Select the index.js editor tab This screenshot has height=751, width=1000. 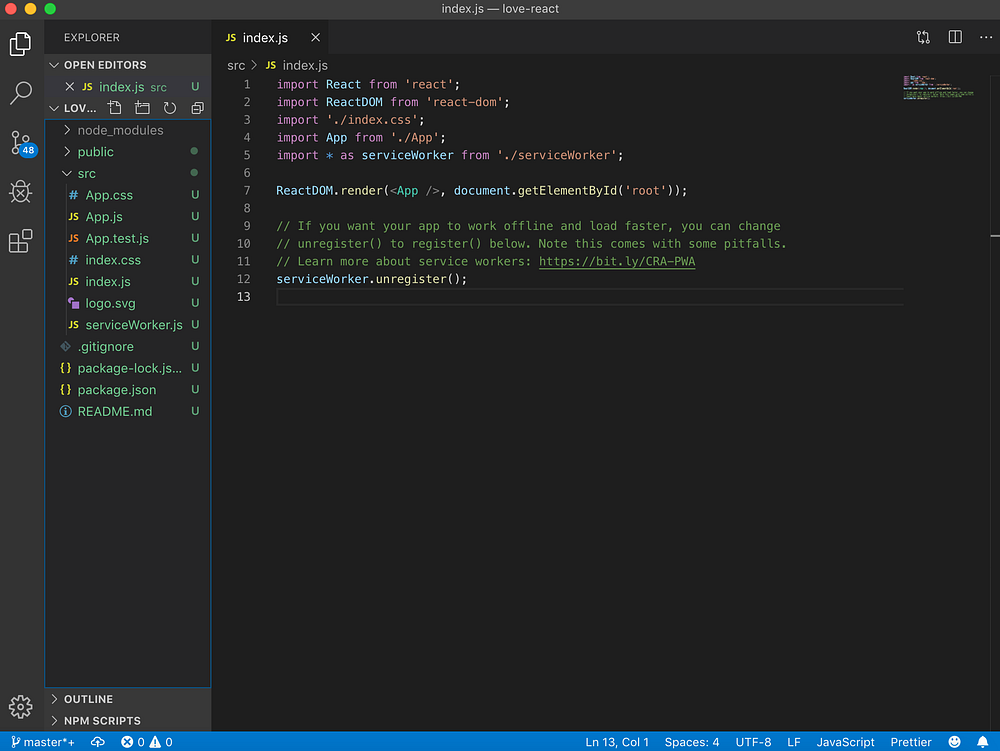click(263, 36)
